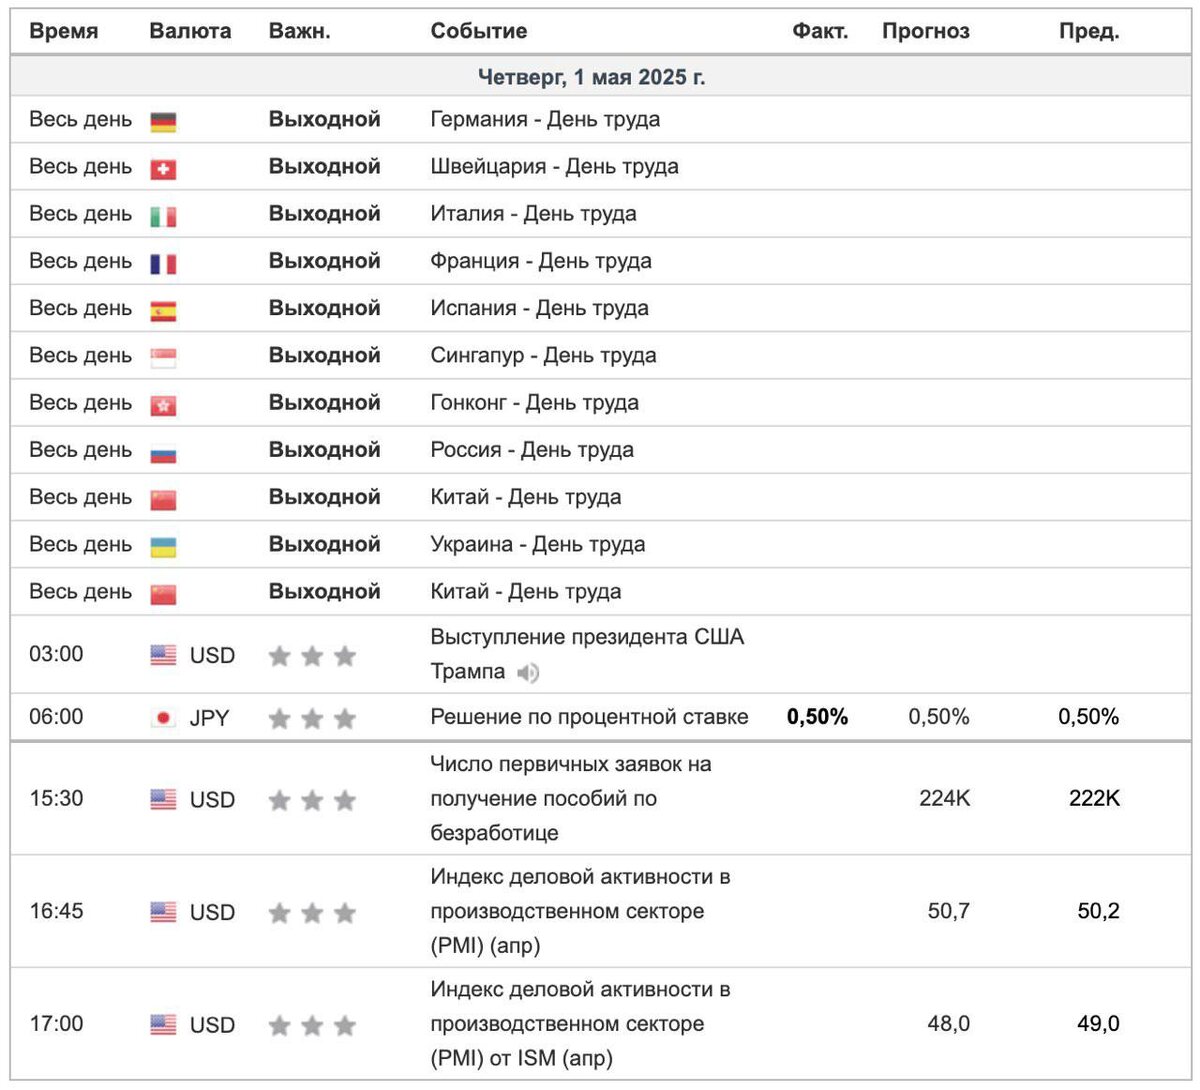Image resolution: width=1200 pixels, height=1090 pixels.
Task: Click the date header Четверг, 1 мая 2025
Action: pos(591,77)
